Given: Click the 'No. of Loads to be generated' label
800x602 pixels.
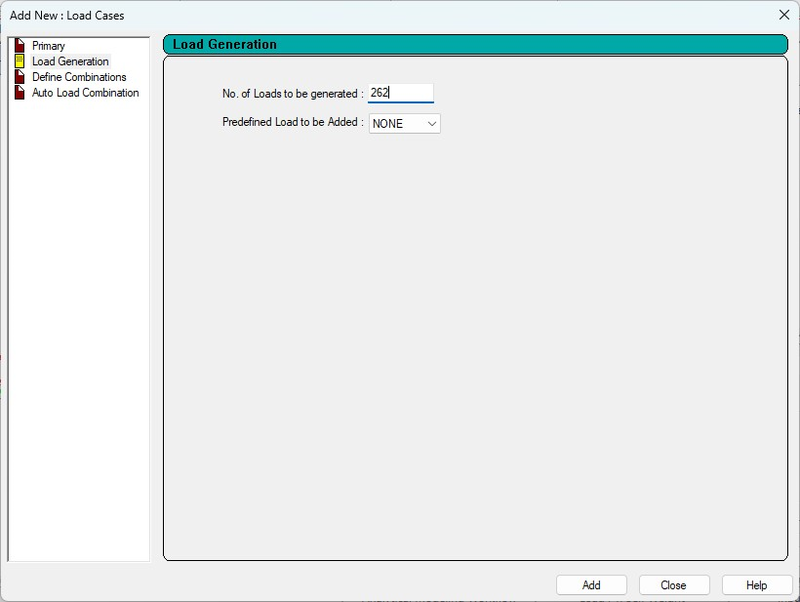Looking at the screenshot, I should click(292, 94).
